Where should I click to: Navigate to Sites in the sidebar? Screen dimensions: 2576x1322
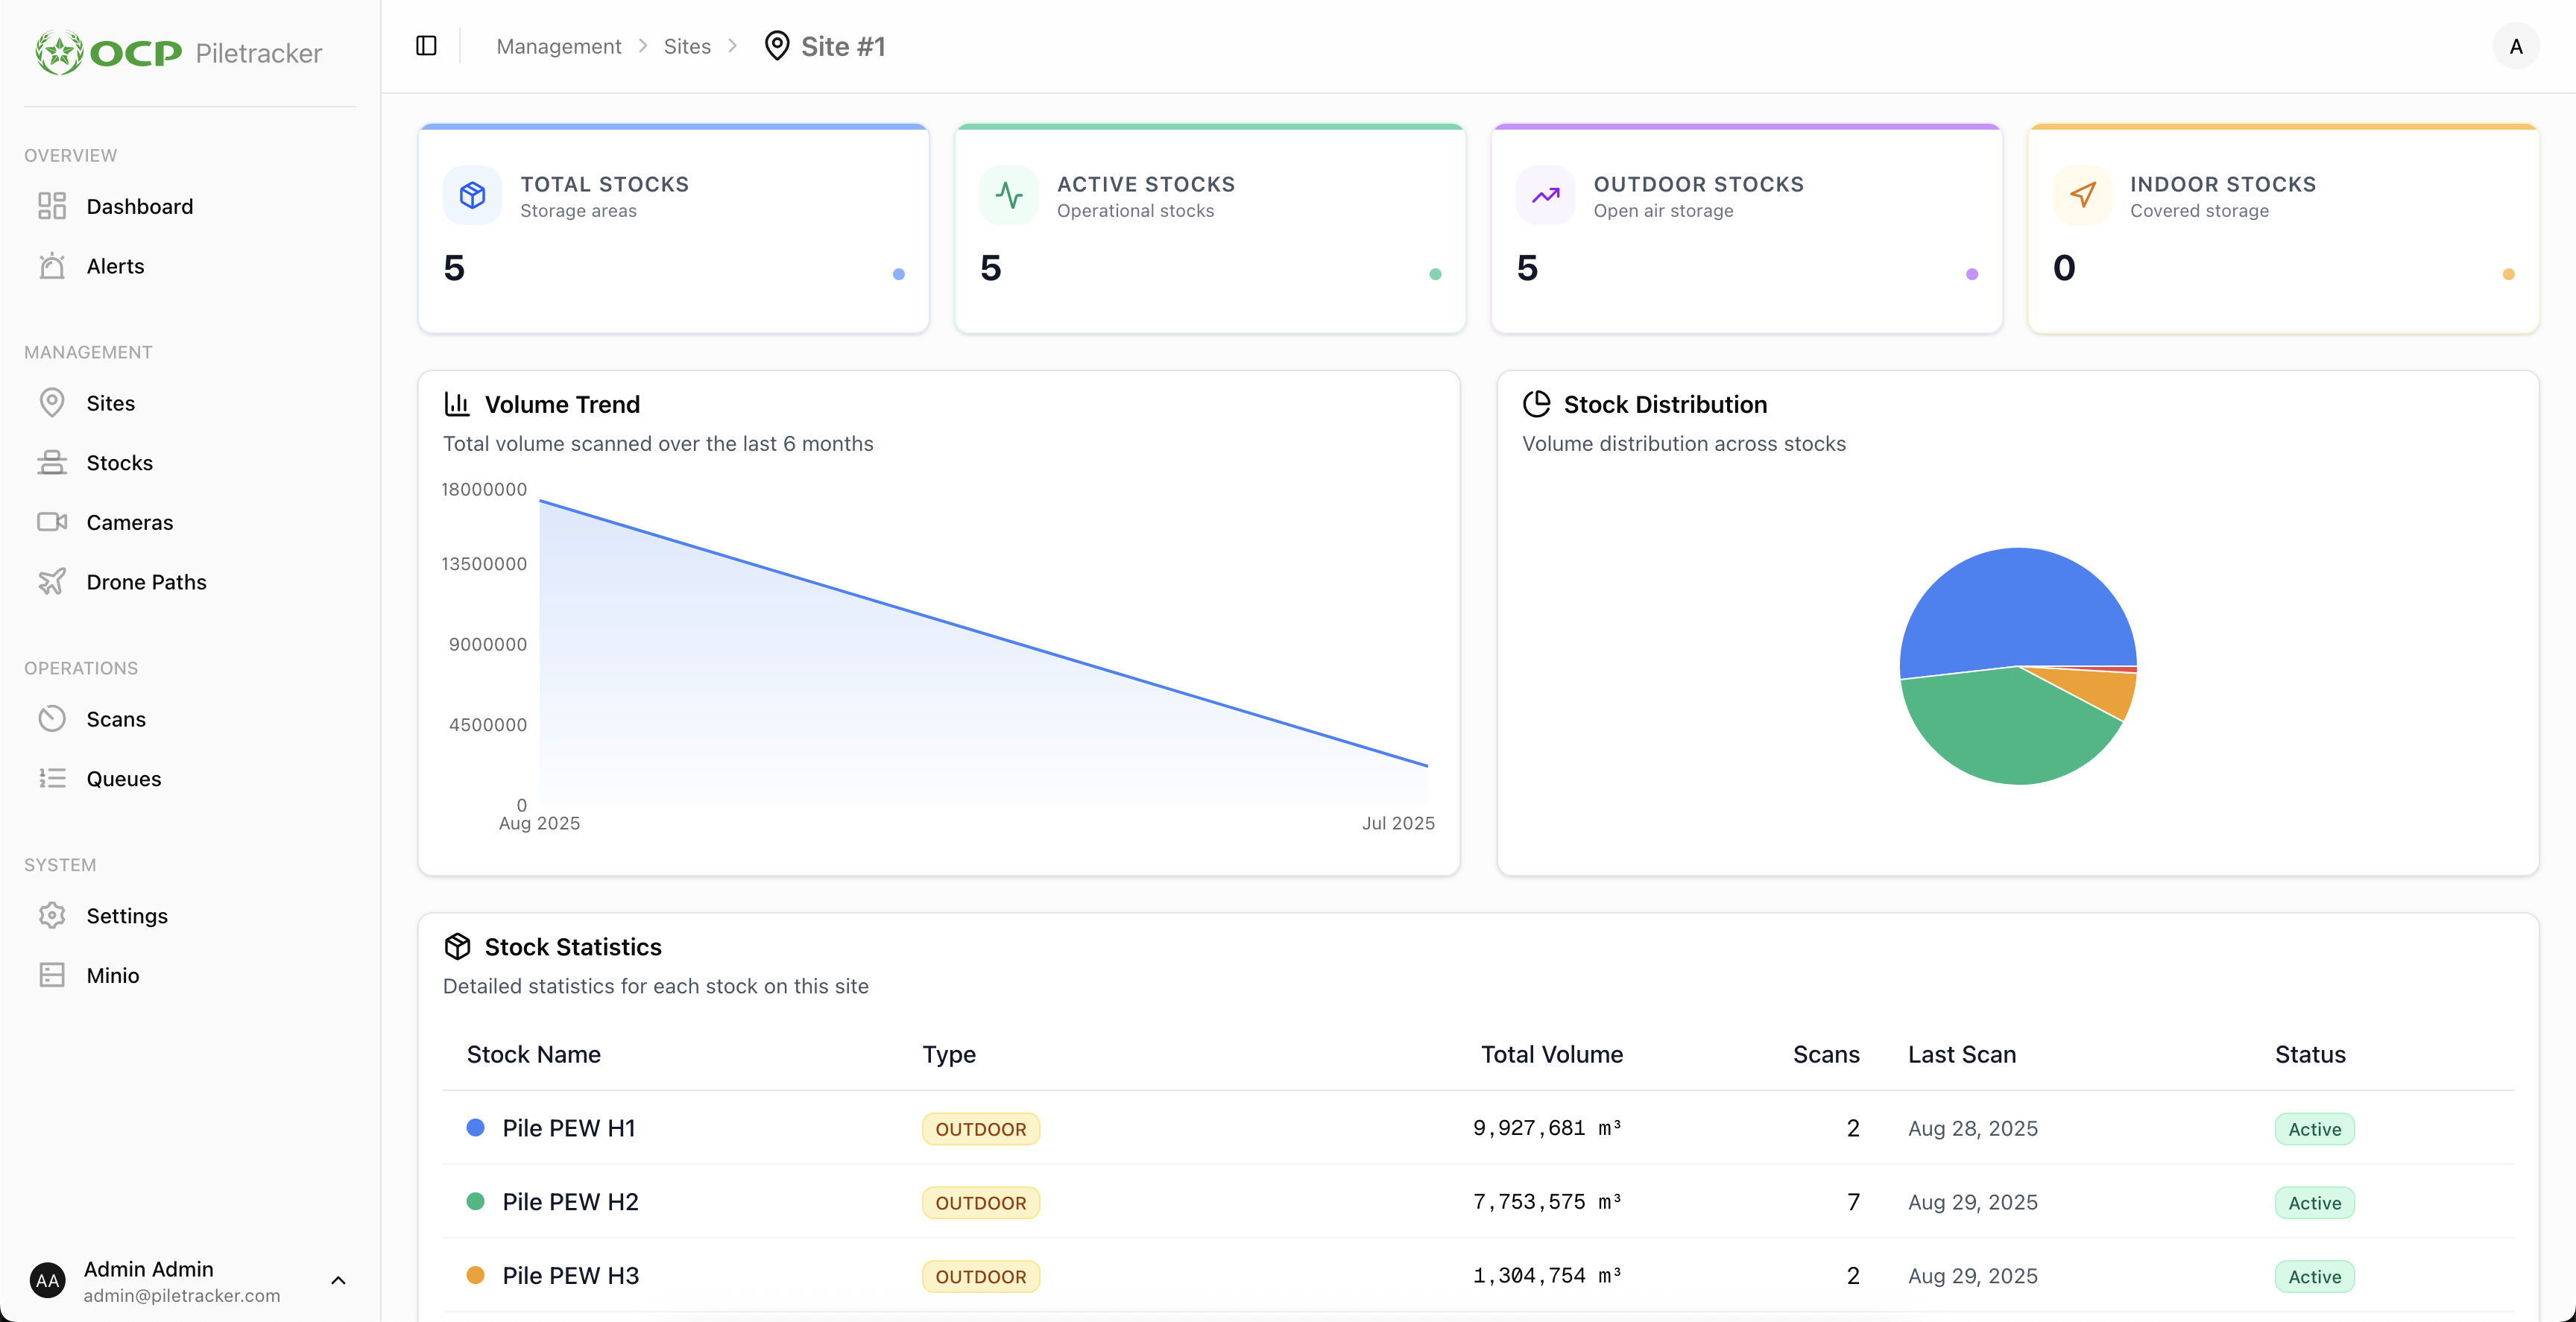[x=110, y=403]
